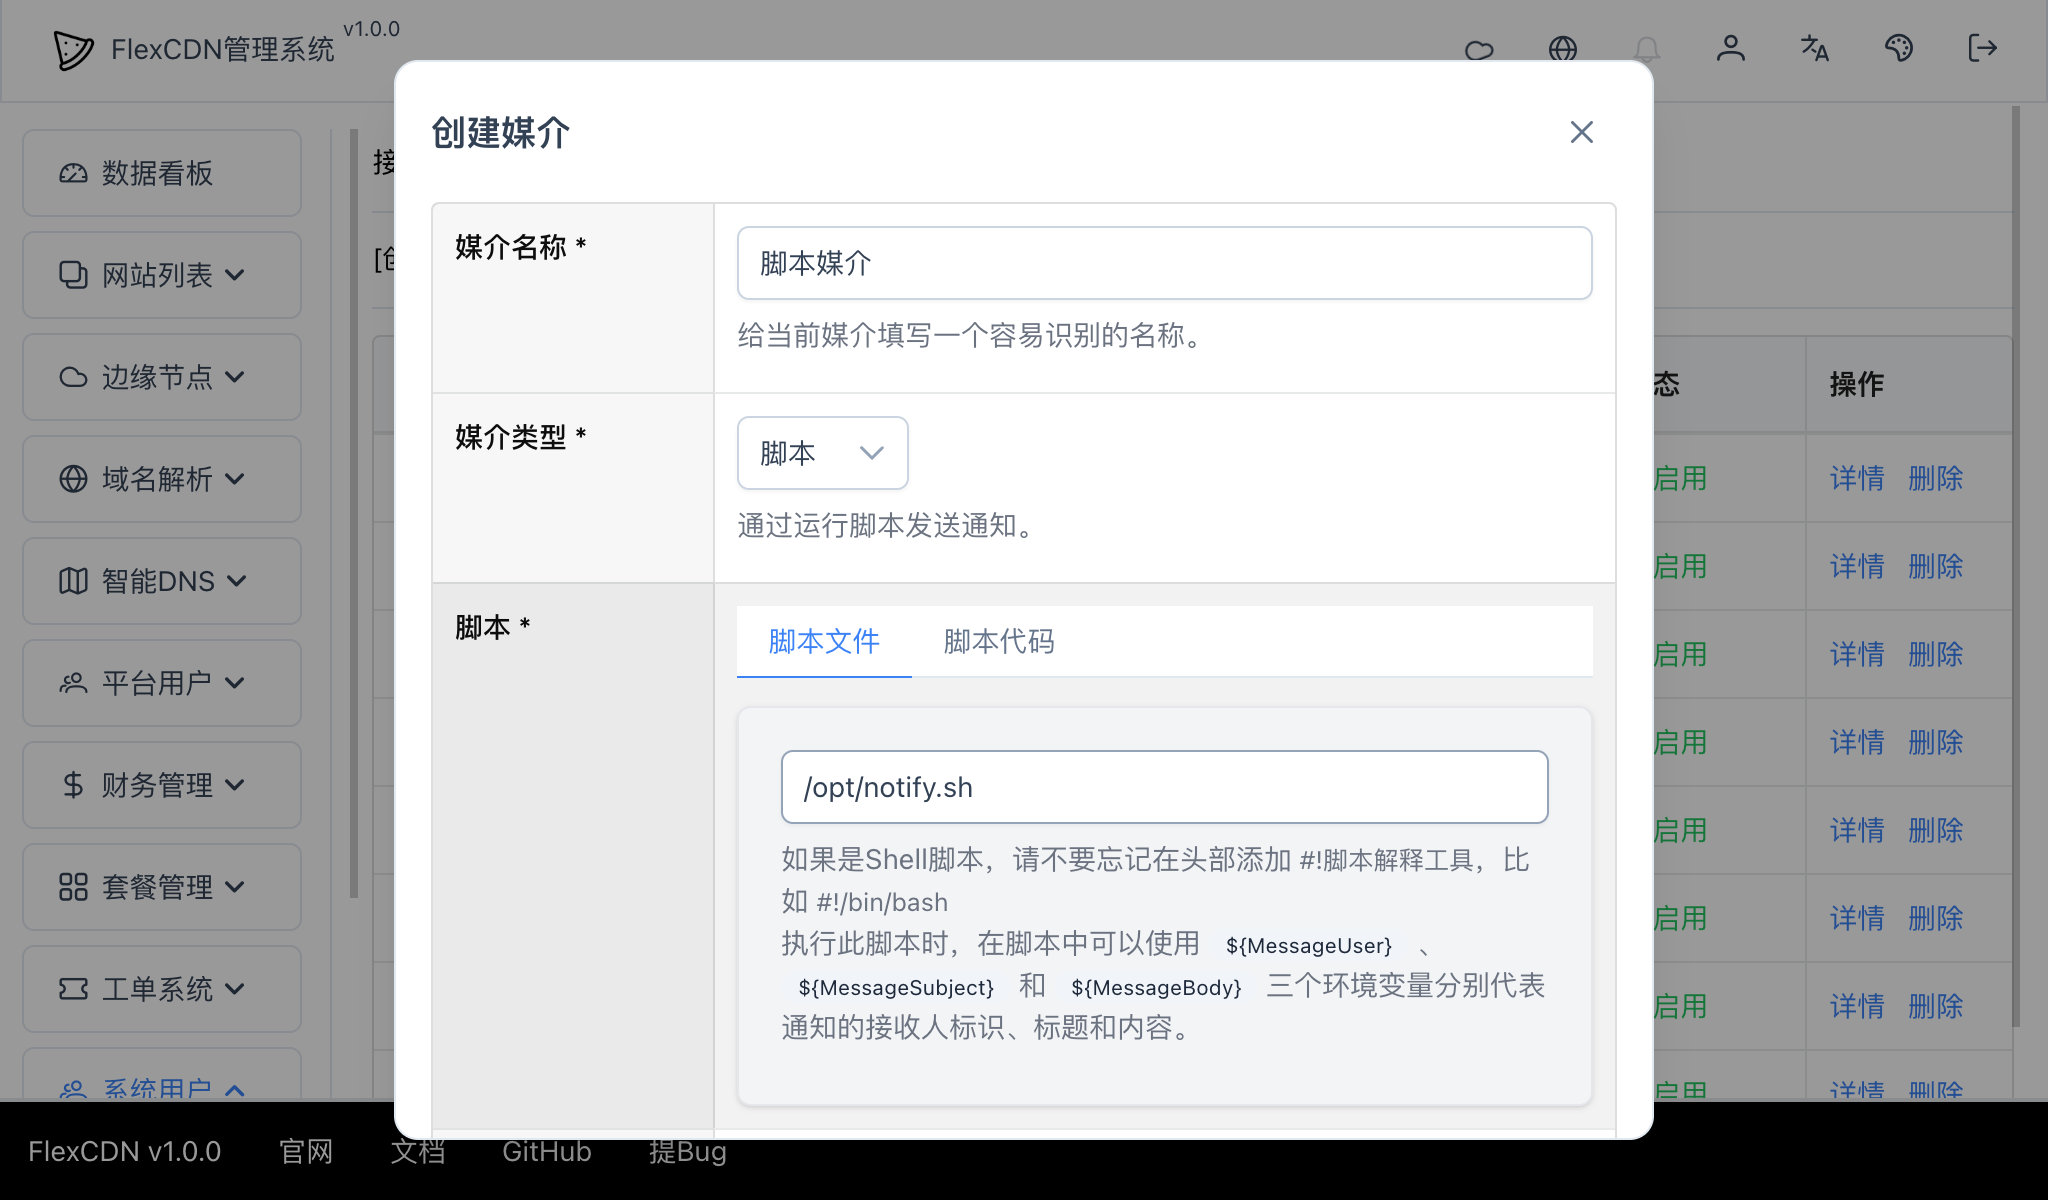Click 删除 on the first media row
This screenshot has height=1200, width=2048.
tap(1935, 479)
